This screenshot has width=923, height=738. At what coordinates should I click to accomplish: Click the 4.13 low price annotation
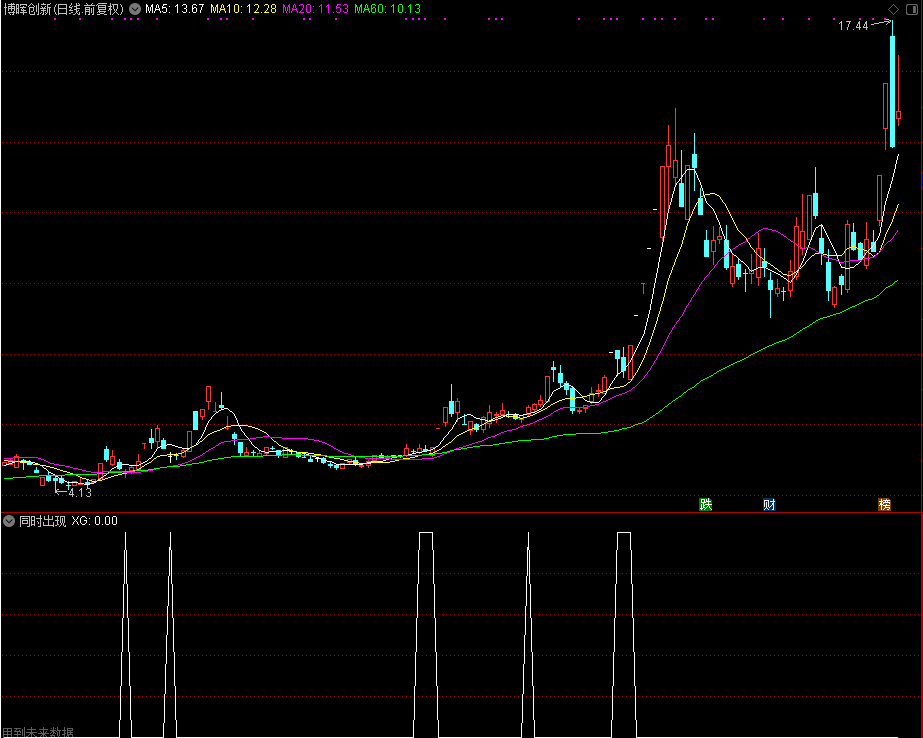(80, 493)
